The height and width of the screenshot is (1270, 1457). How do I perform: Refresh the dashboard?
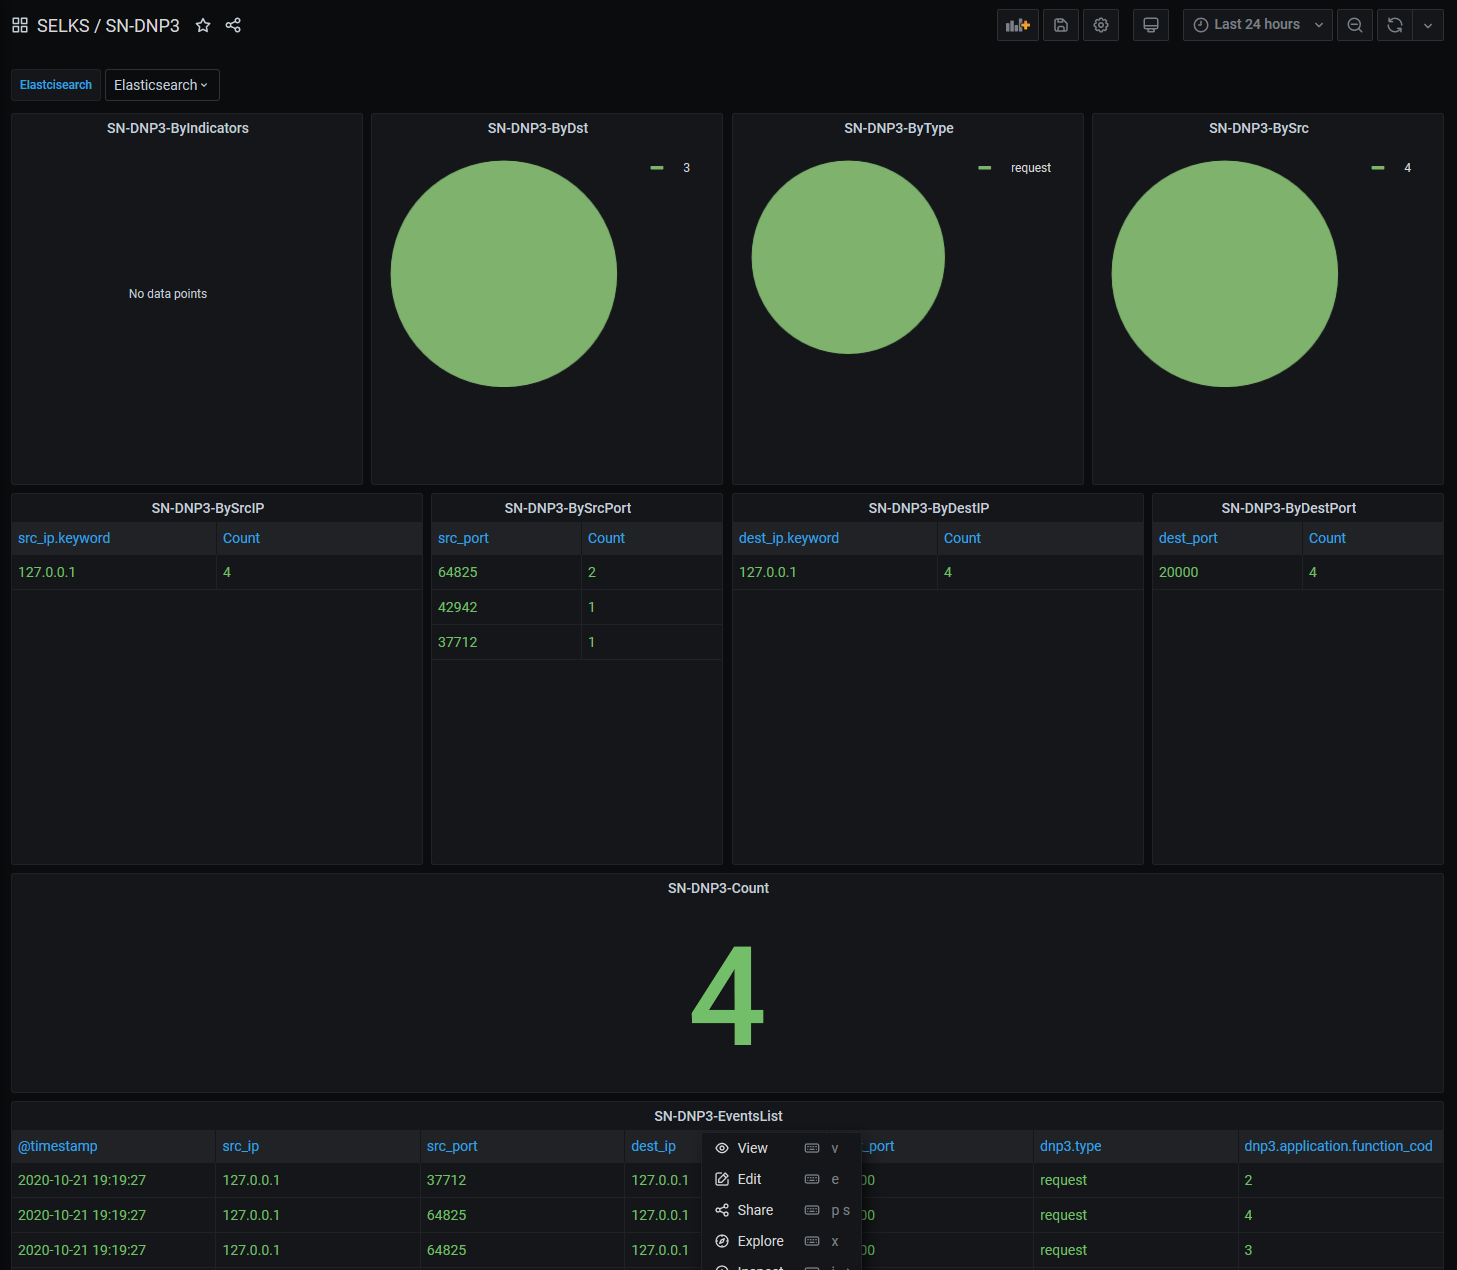[x=1395, y=25]
